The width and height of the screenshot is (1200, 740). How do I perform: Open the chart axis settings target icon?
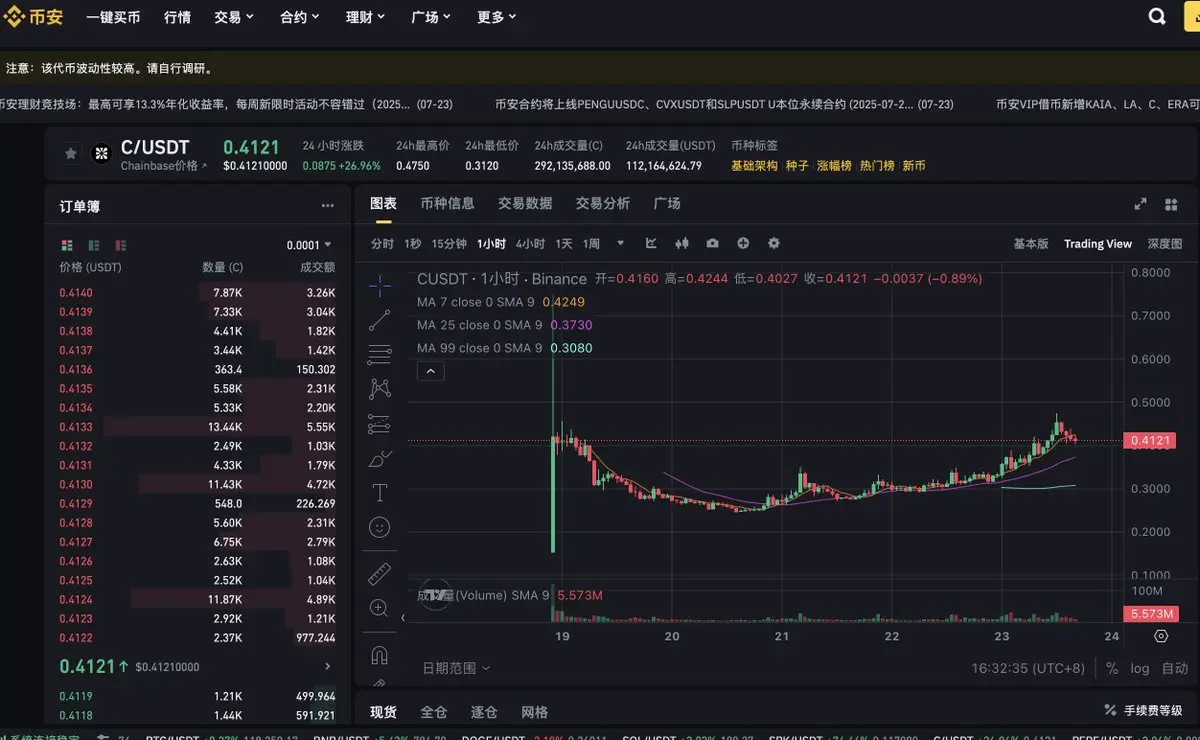(1161, 636)
